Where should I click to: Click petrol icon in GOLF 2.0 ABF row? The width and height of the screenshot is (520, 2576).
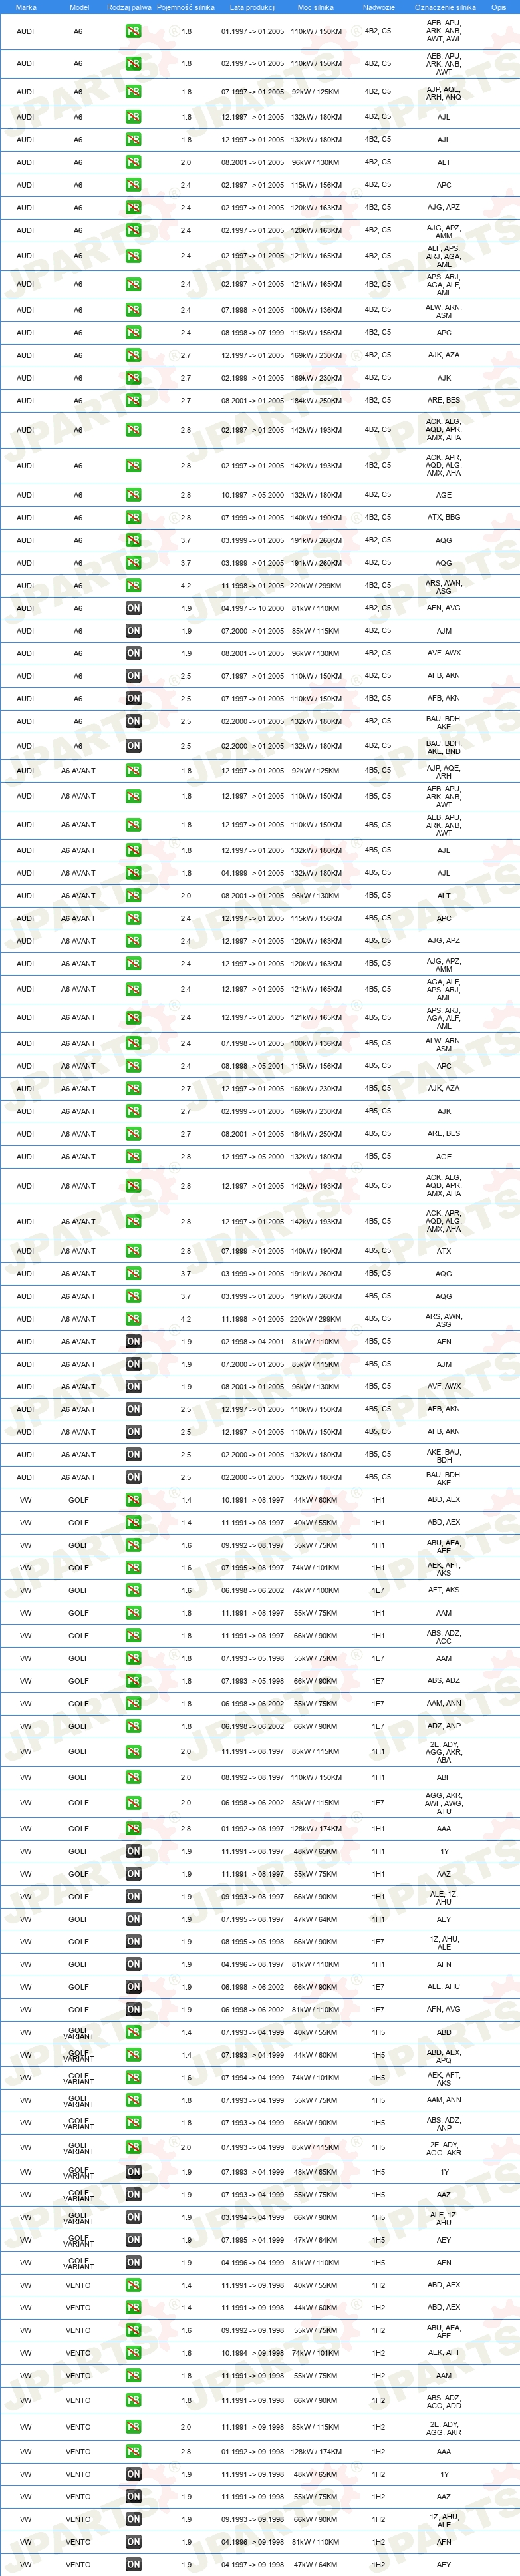click(133, 1777)
